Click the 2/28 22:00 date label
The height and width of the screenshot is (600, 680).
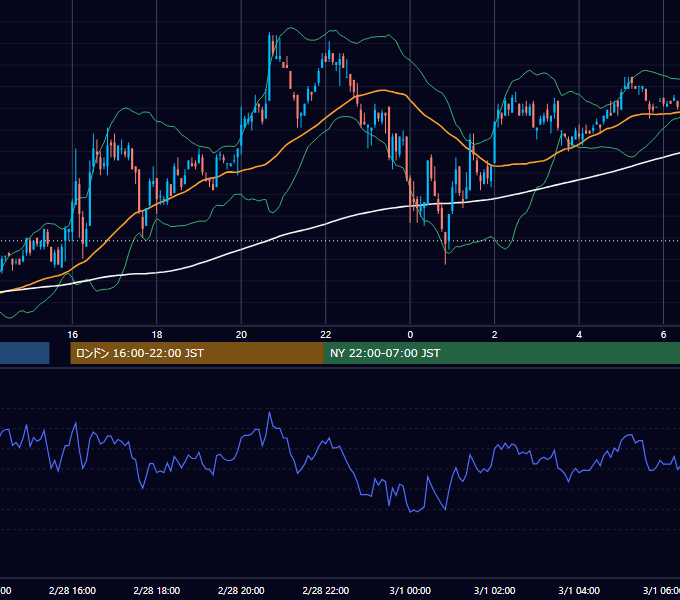pos(326,590)
